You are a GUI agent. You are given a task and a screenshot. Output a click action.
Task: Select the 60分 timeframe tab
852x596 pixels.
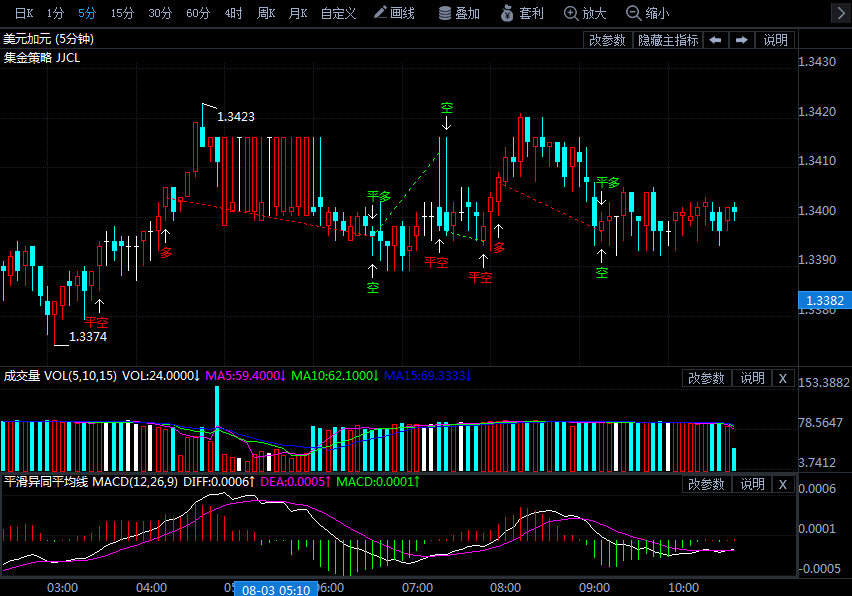[x=198, y=13]
